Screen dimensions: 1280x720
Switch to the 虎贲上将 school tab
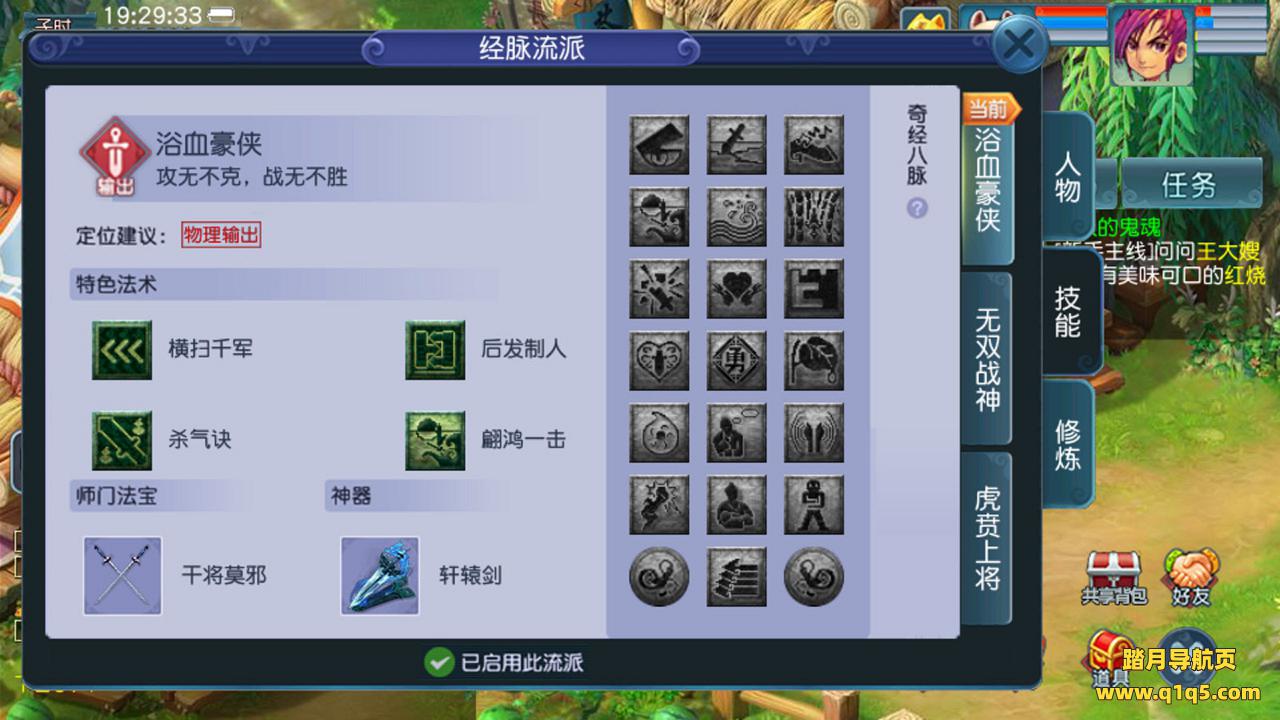[x=987, y=539]
